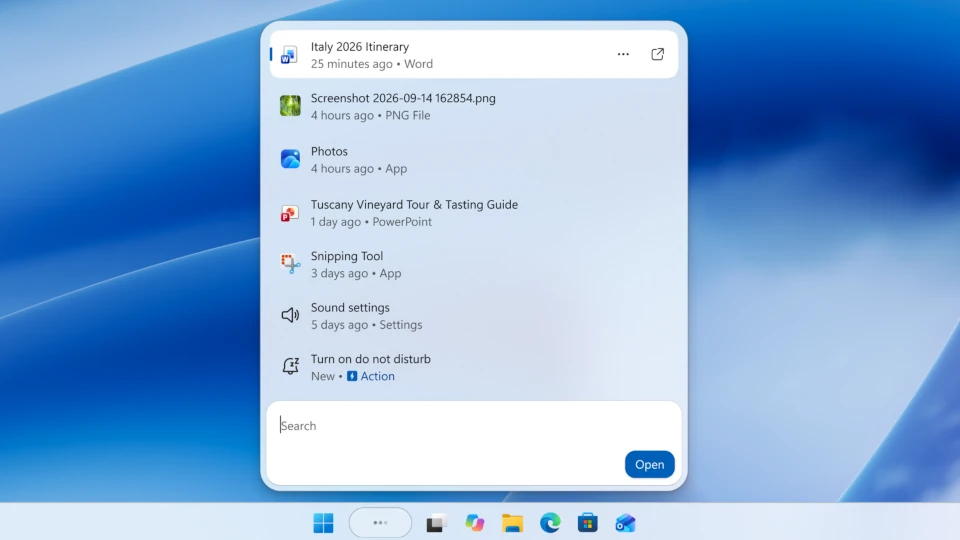
Task: Open Task View from the taskbar
Action: [437, 523]
